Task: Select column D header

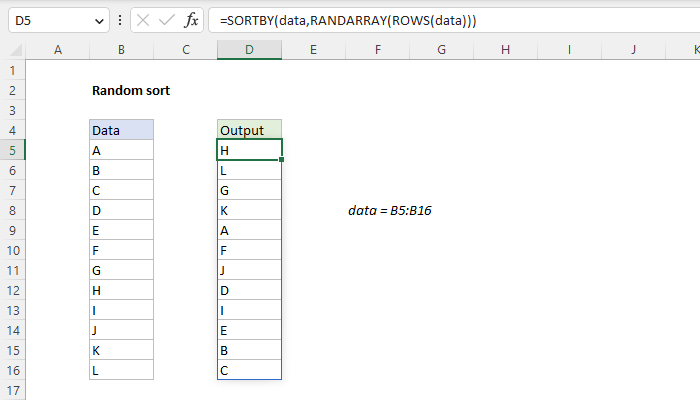Action: (x=250, y=50)
